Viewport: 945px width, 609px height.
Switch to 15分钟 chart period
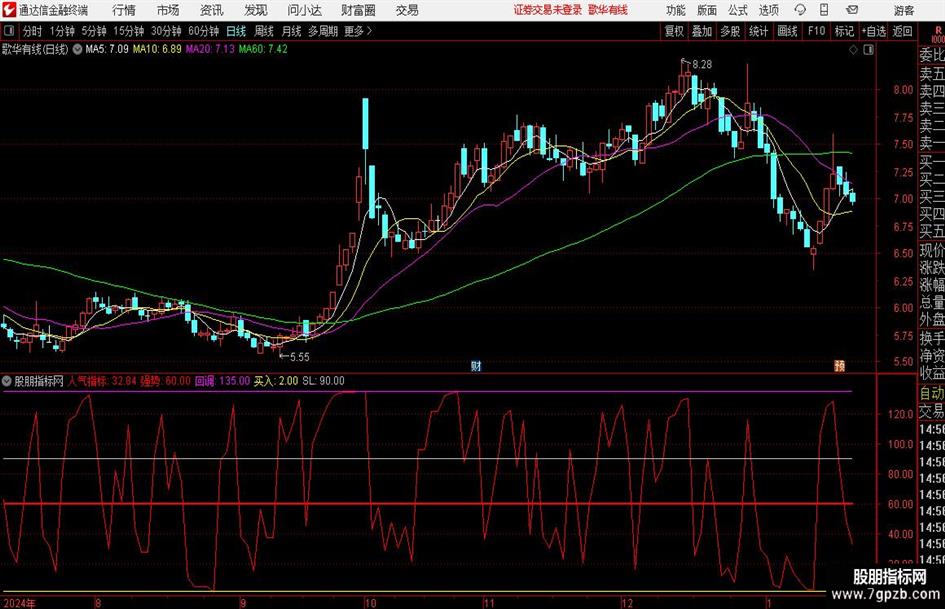(x=128, y=31)
